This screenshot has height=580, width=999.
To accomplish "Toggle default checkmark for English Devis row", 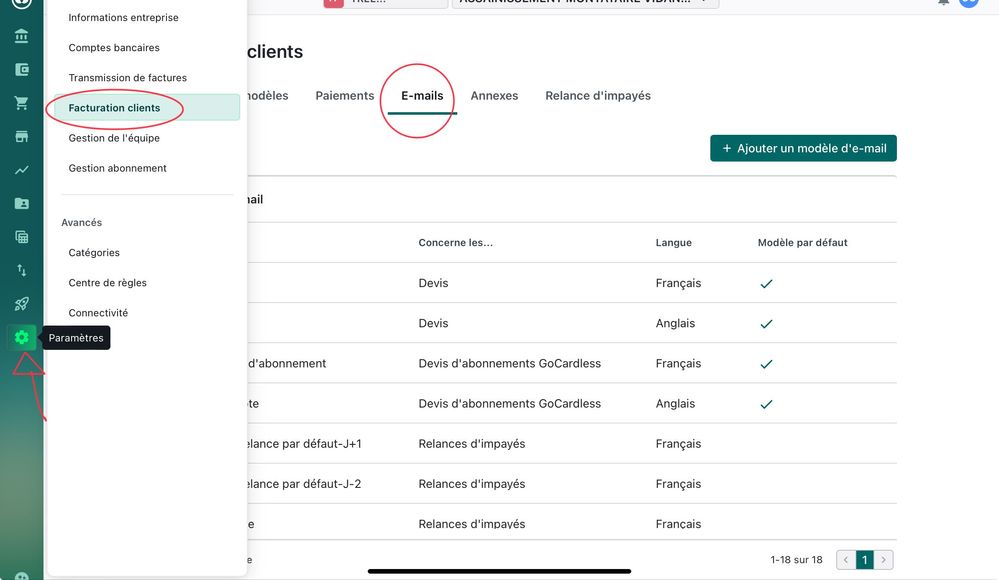I will point(766,324).
